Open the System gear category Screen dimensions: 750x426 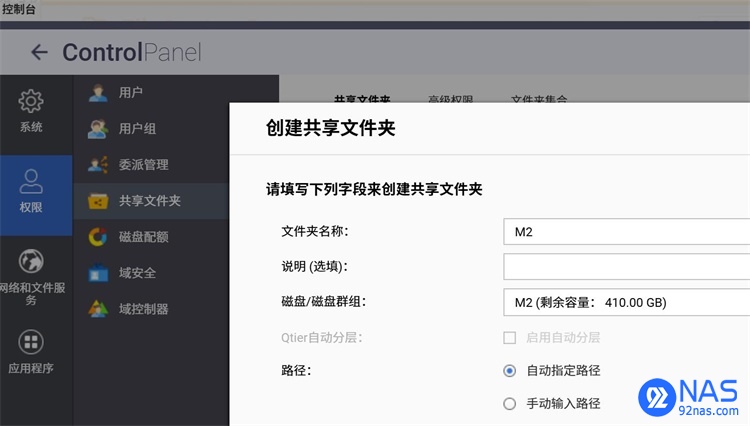[31, 101]
